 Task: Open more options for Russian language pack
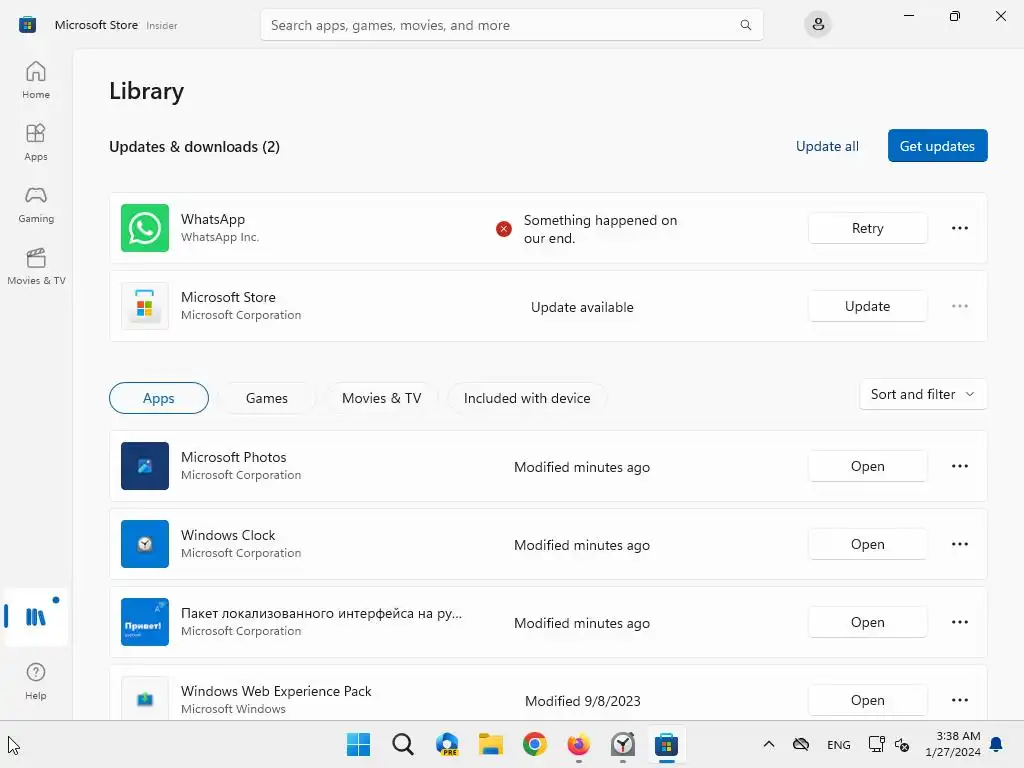[x=959, y=622]
